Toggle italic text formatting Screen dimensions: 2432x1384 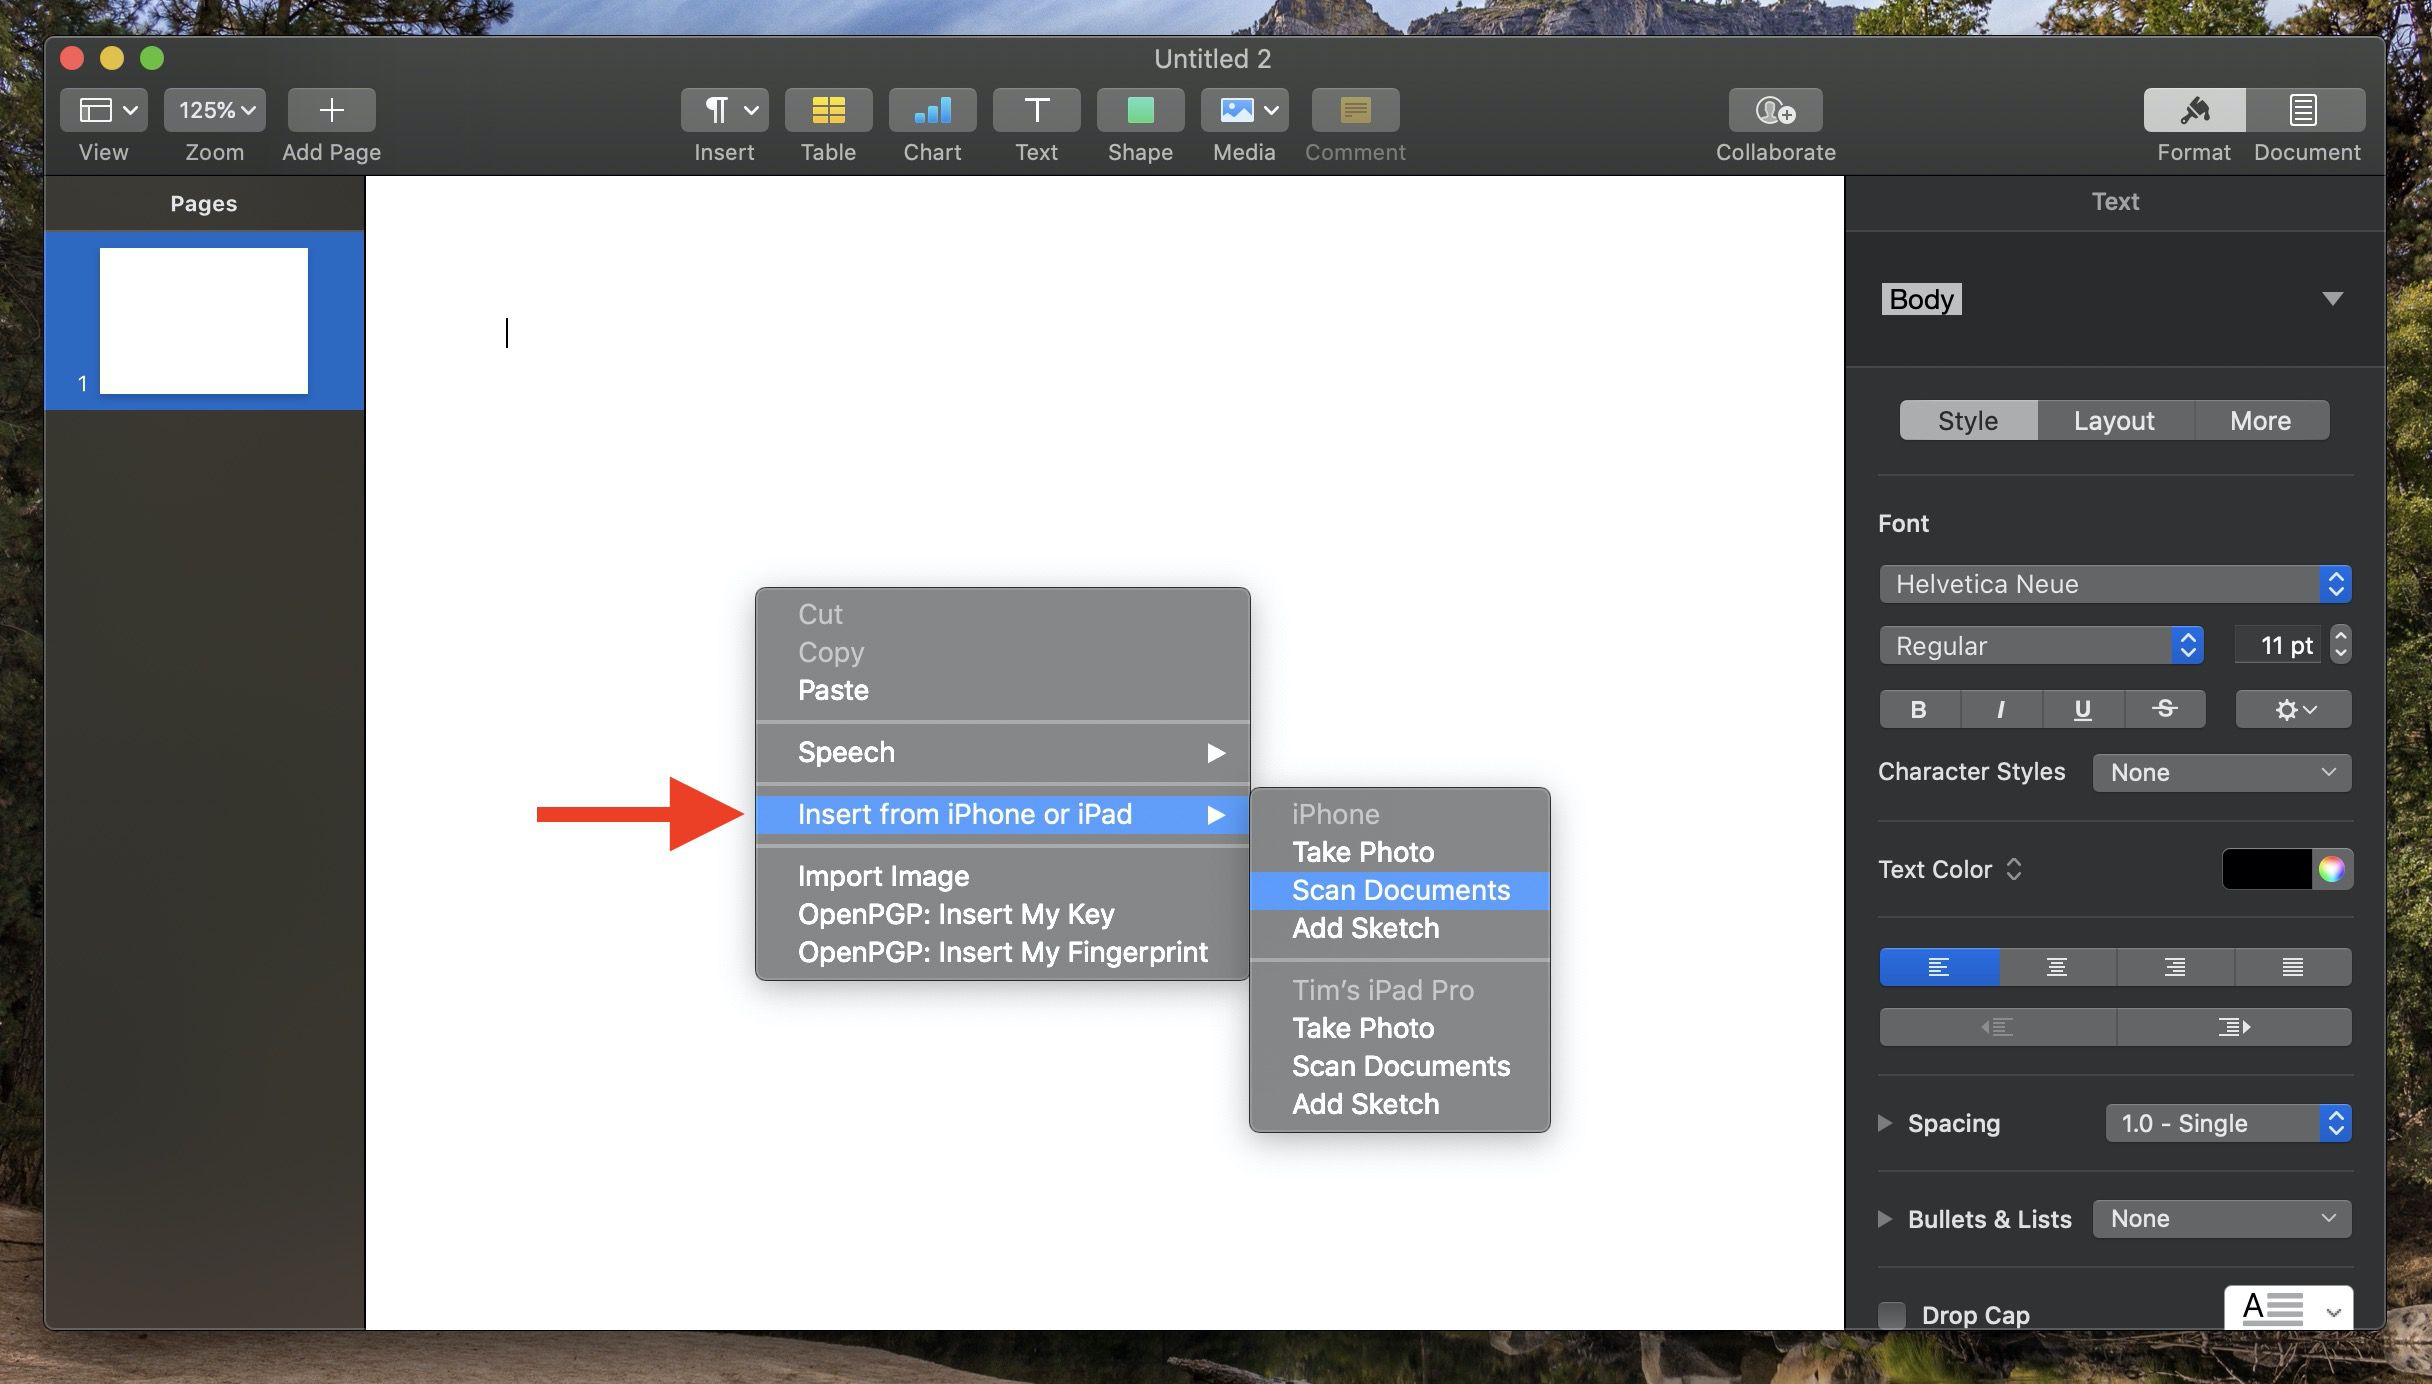2000,709
